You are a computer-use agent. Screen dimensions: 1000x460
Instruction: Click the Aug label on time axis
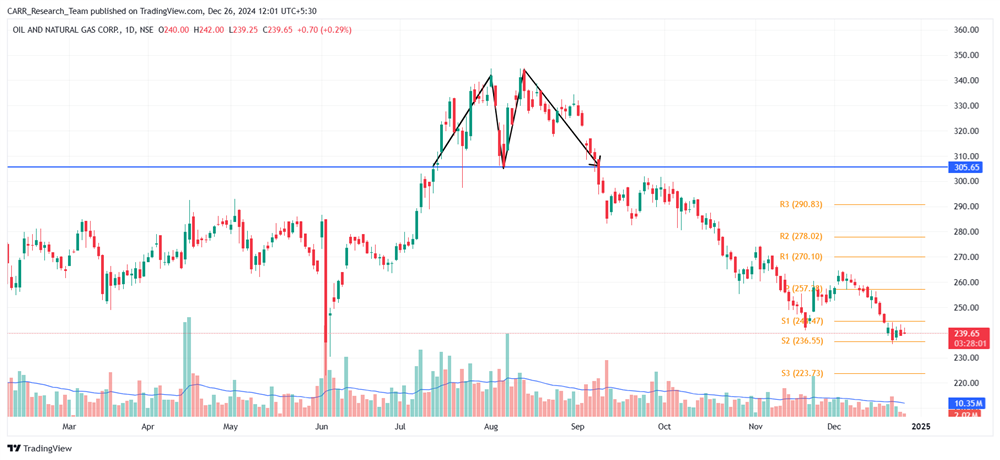[491, 426]
